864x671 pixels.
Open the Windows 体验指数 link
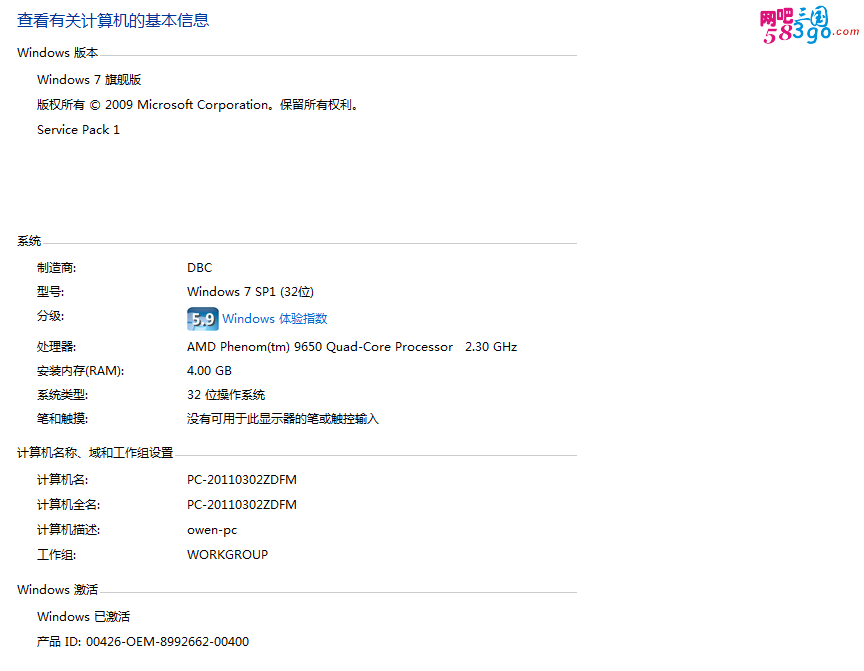point(274,319)
